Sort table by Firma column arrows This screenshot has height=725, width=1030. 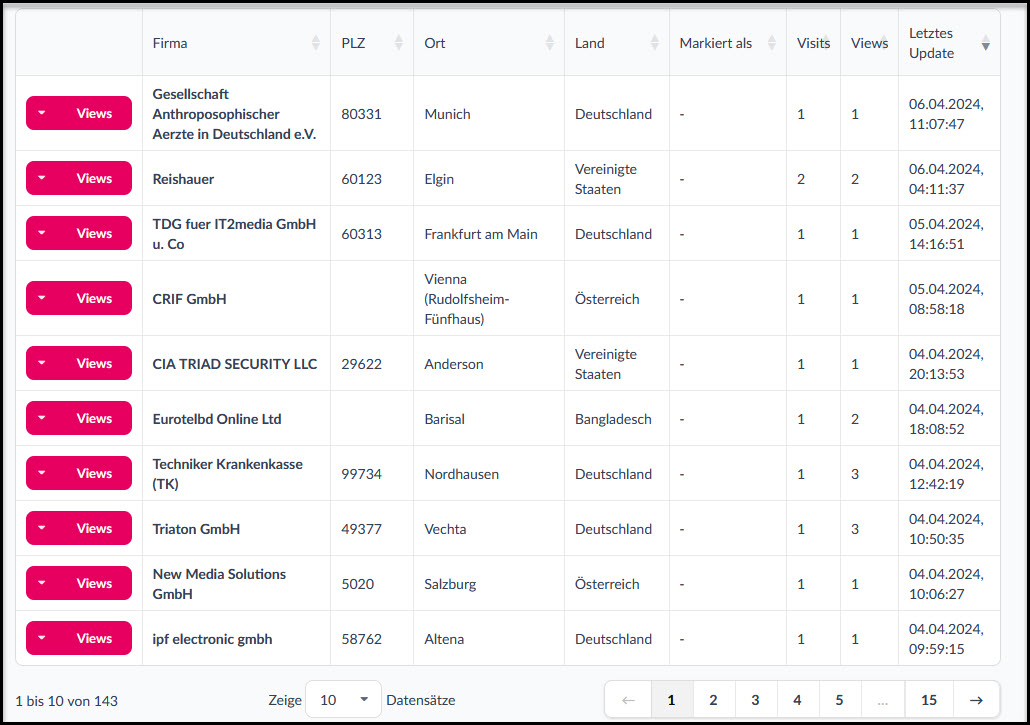click(x=316, y=43)
